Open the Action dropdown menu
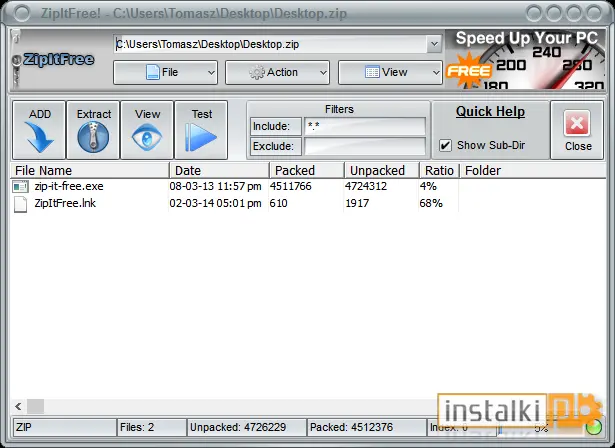 click(x=277, y=72)
